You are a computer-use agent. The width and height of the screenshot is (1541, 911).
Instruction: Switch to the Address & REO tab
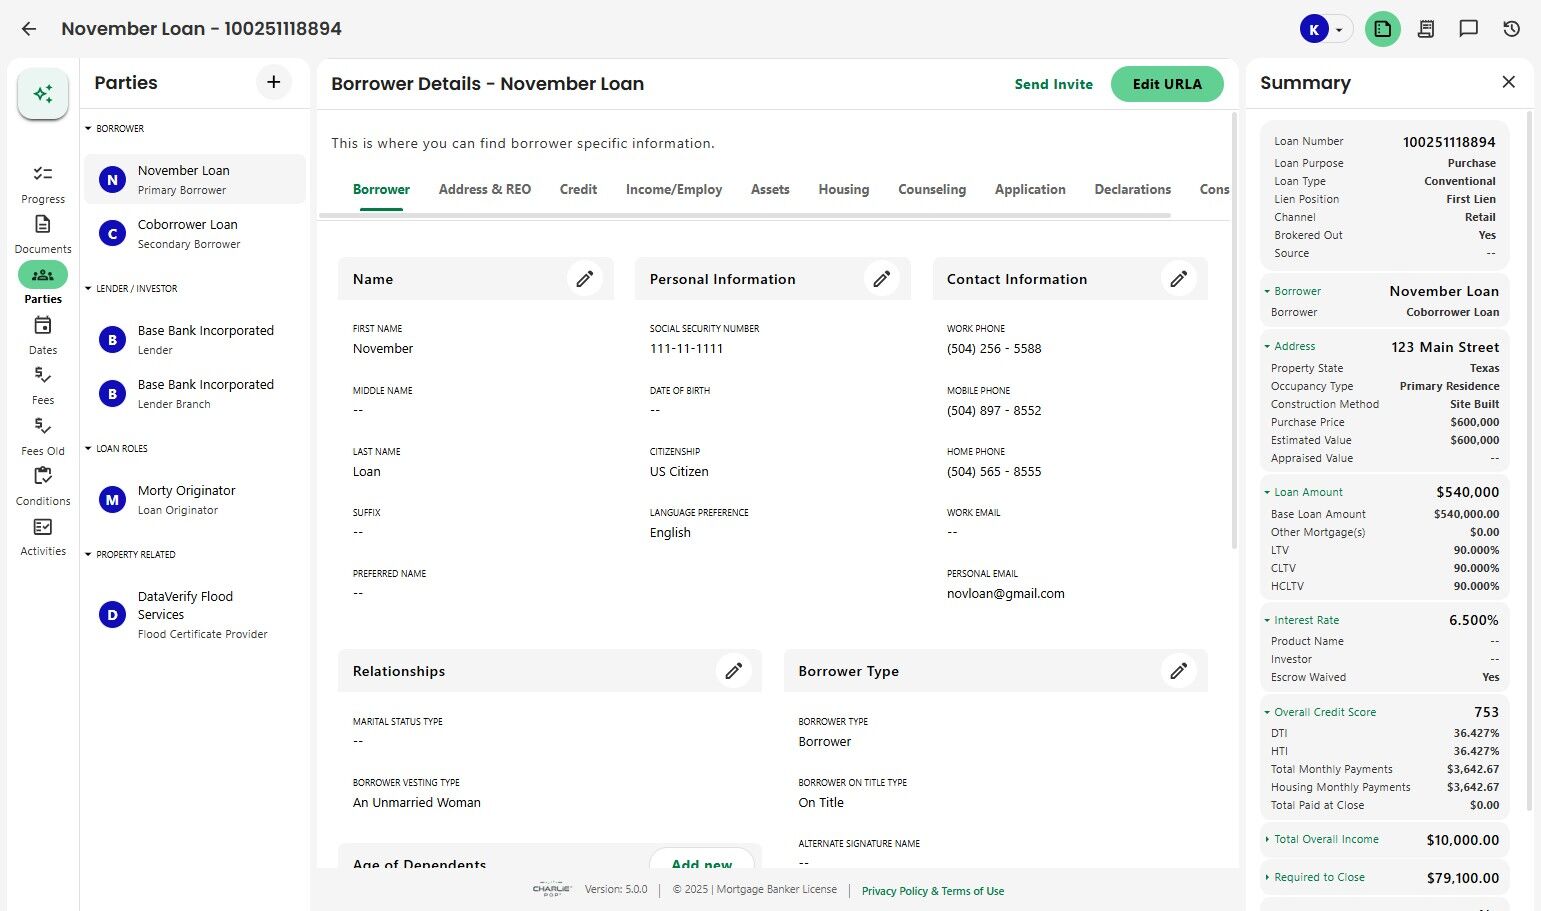point(485,189)
